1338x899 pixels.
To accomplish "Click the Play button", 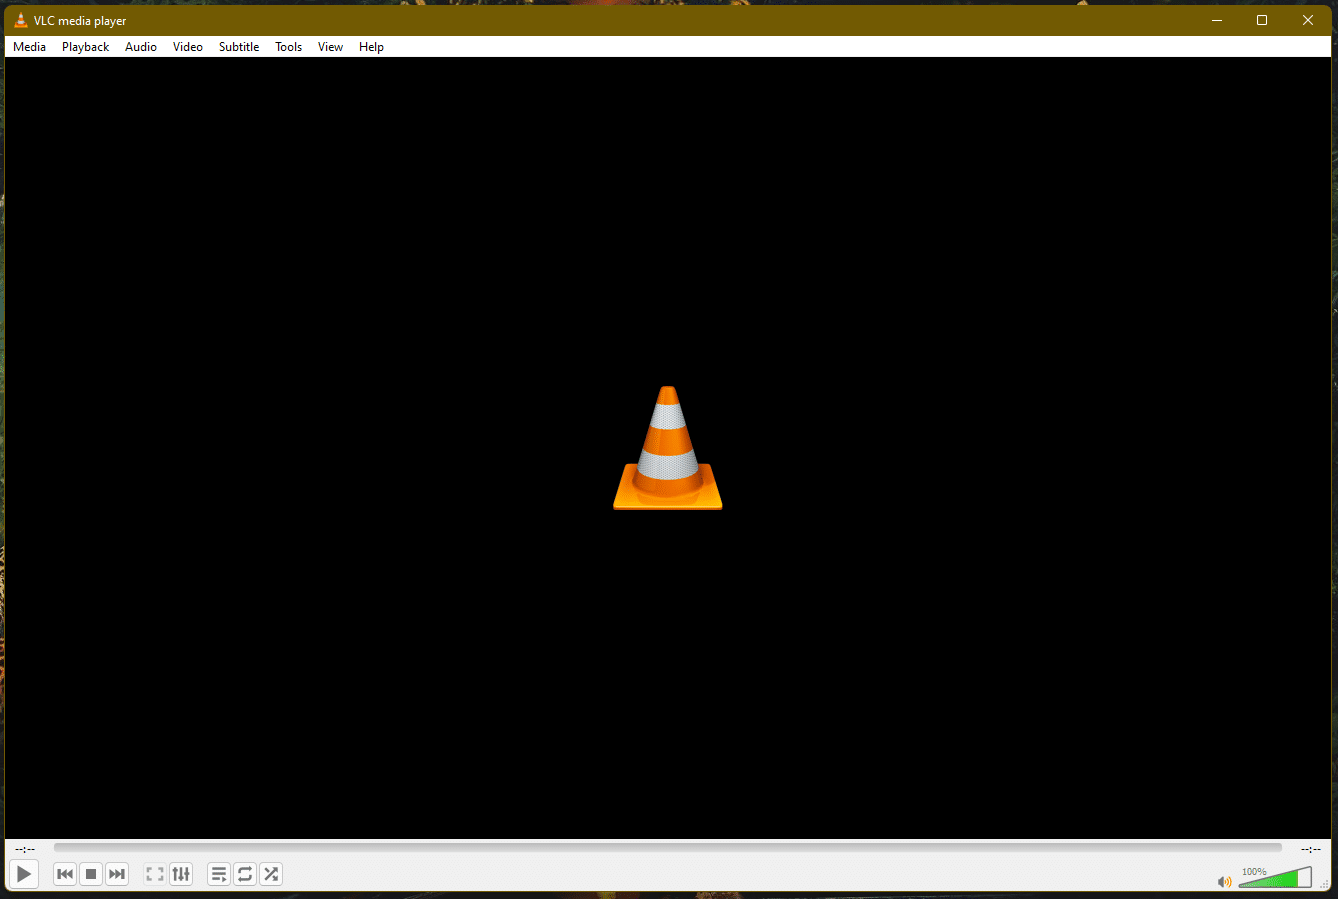I will [23, 873].
